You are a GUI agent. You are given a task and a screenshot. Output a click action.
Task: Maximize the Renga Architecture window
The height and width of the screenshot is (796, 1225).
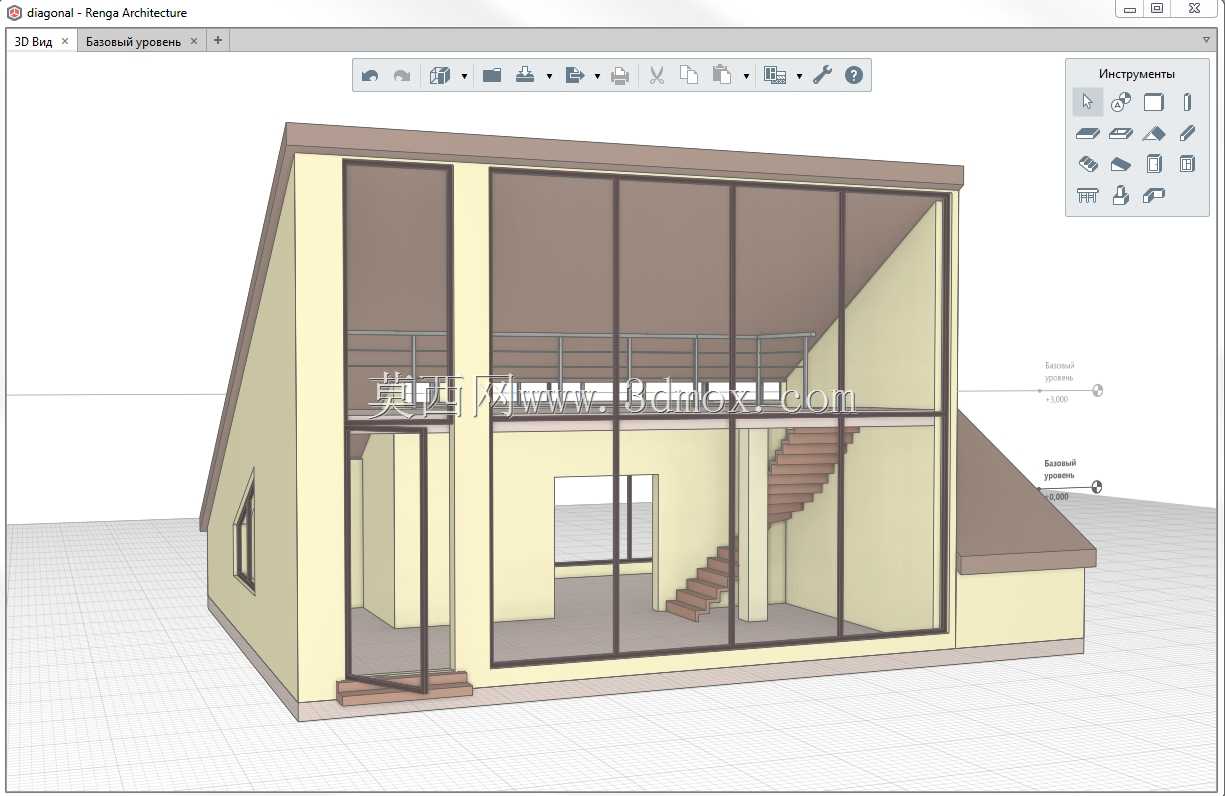1158,8
